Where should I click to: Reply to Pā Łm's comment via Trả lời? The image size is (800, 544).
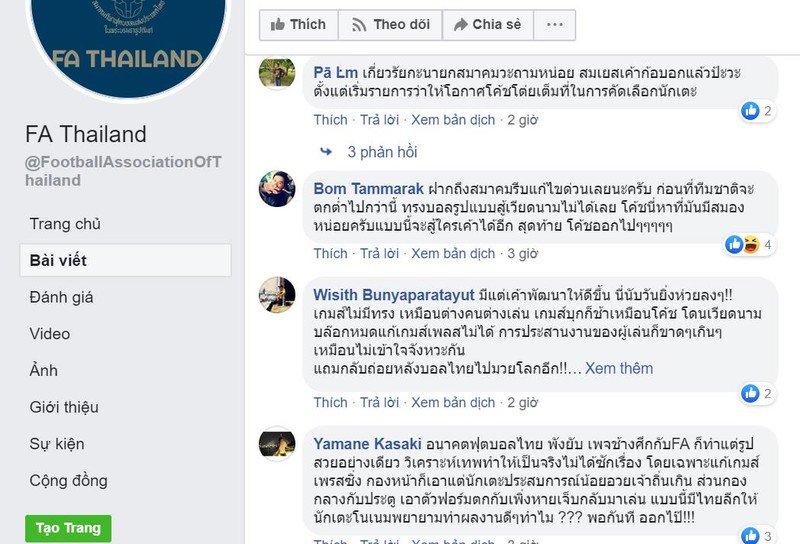pos(379,120)
